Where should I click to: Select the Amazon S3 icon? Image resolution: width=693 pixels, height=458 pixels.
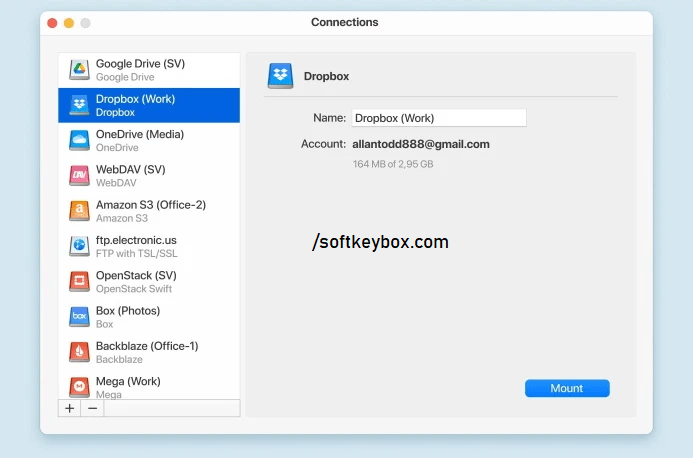click(x=79, y=211)
